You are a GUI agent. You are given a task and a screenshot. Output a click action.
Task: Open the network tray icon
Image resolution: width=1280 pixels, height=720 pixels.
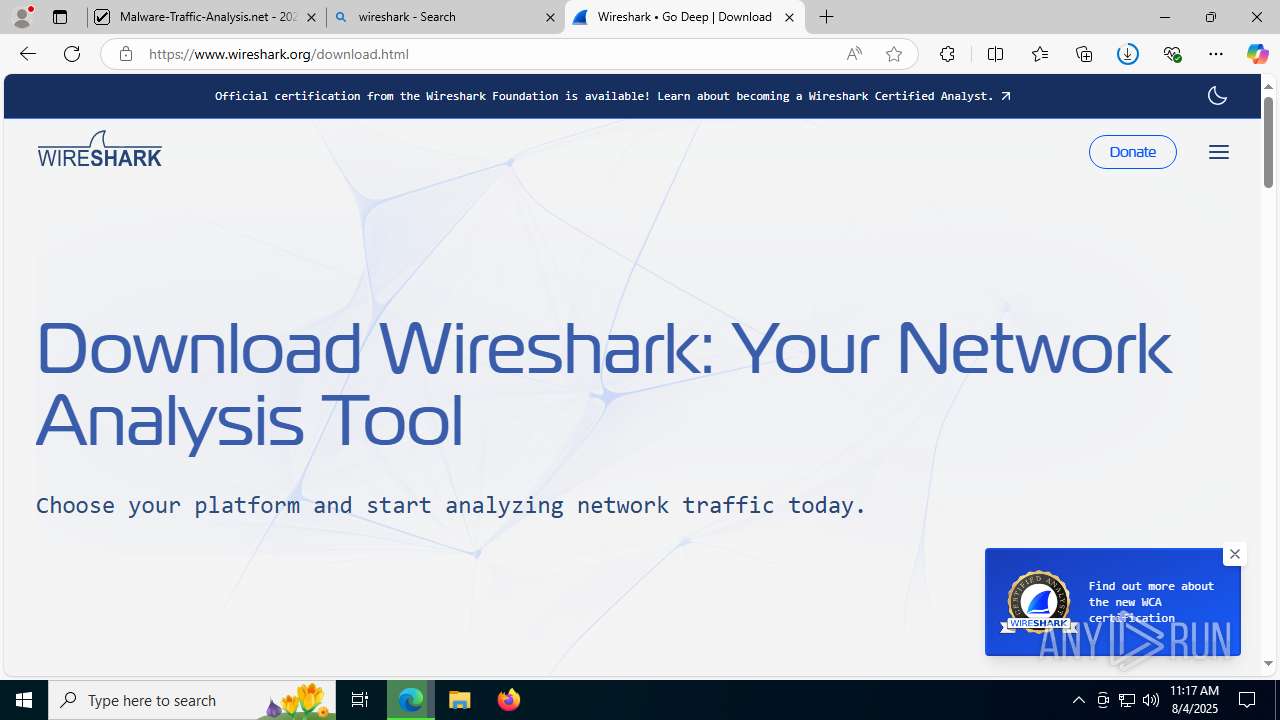coord(1127,700)
